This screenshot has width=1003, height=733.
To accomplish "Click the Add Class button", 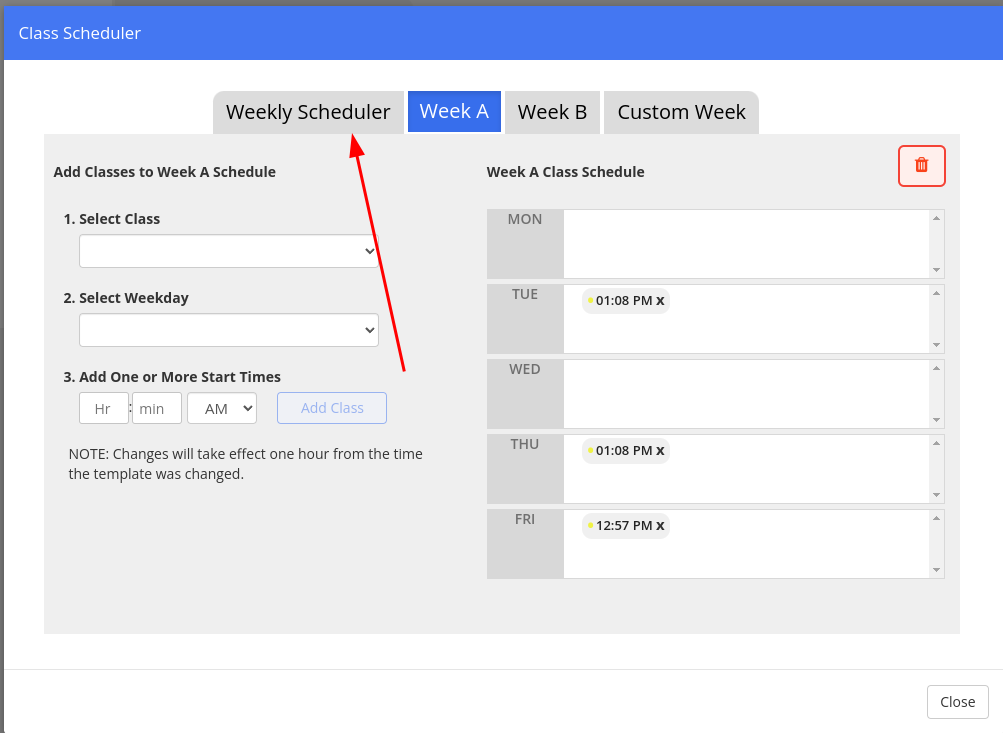I will [332, 408].
